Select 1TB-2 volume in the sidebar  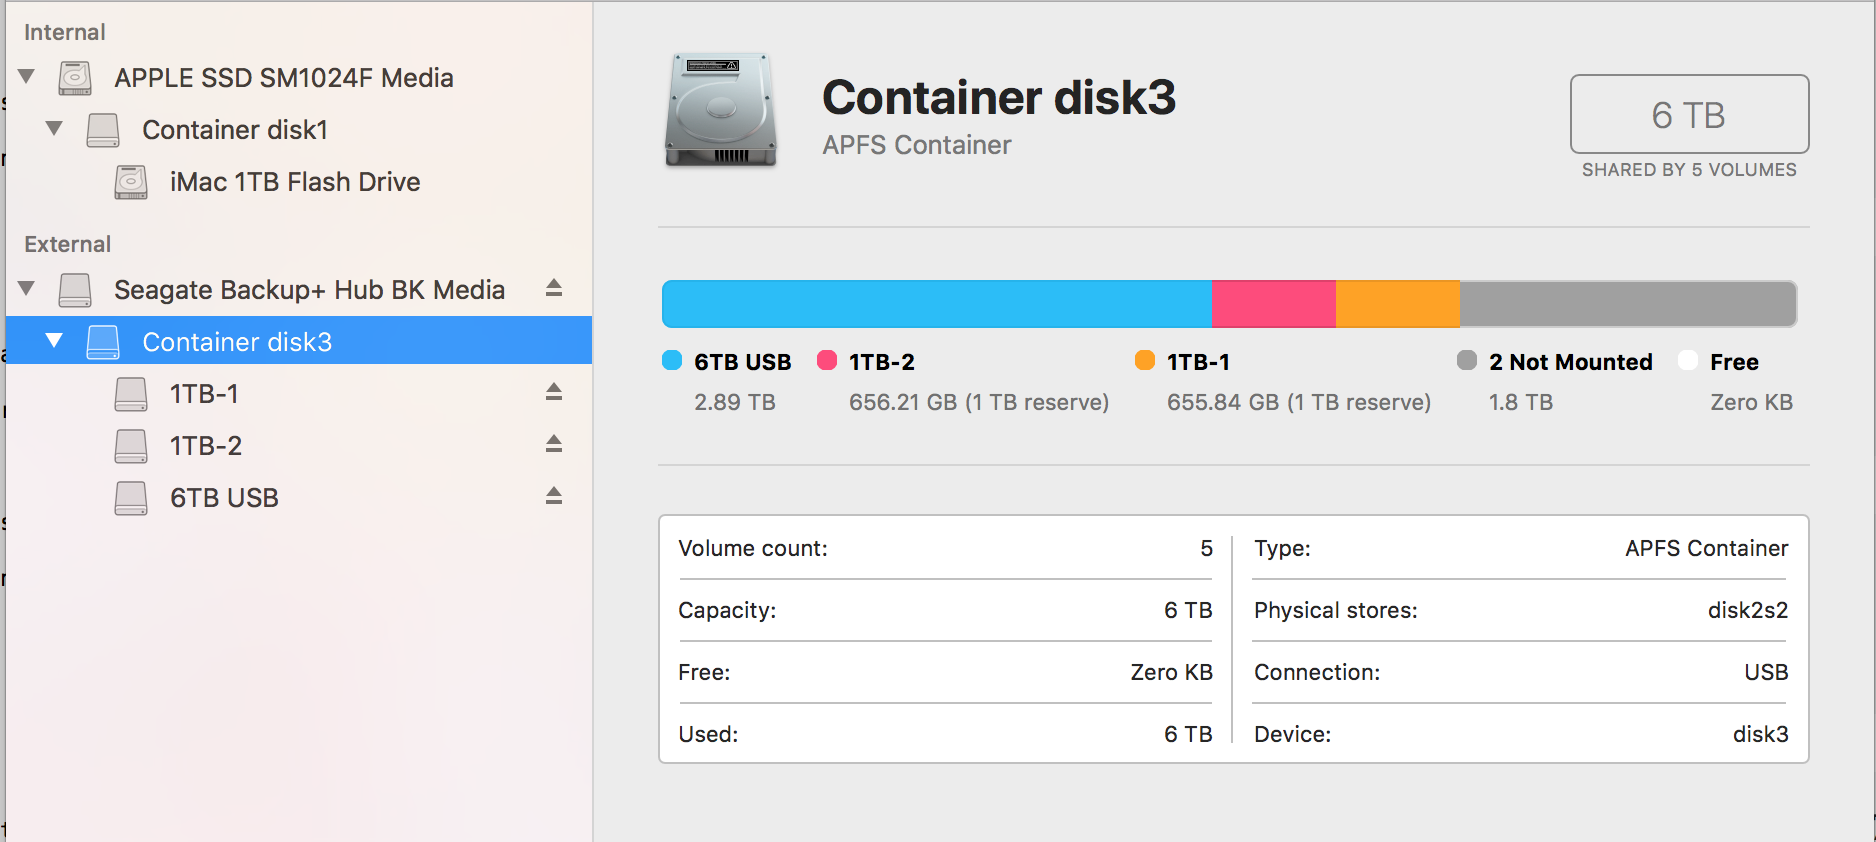[206, 446]
